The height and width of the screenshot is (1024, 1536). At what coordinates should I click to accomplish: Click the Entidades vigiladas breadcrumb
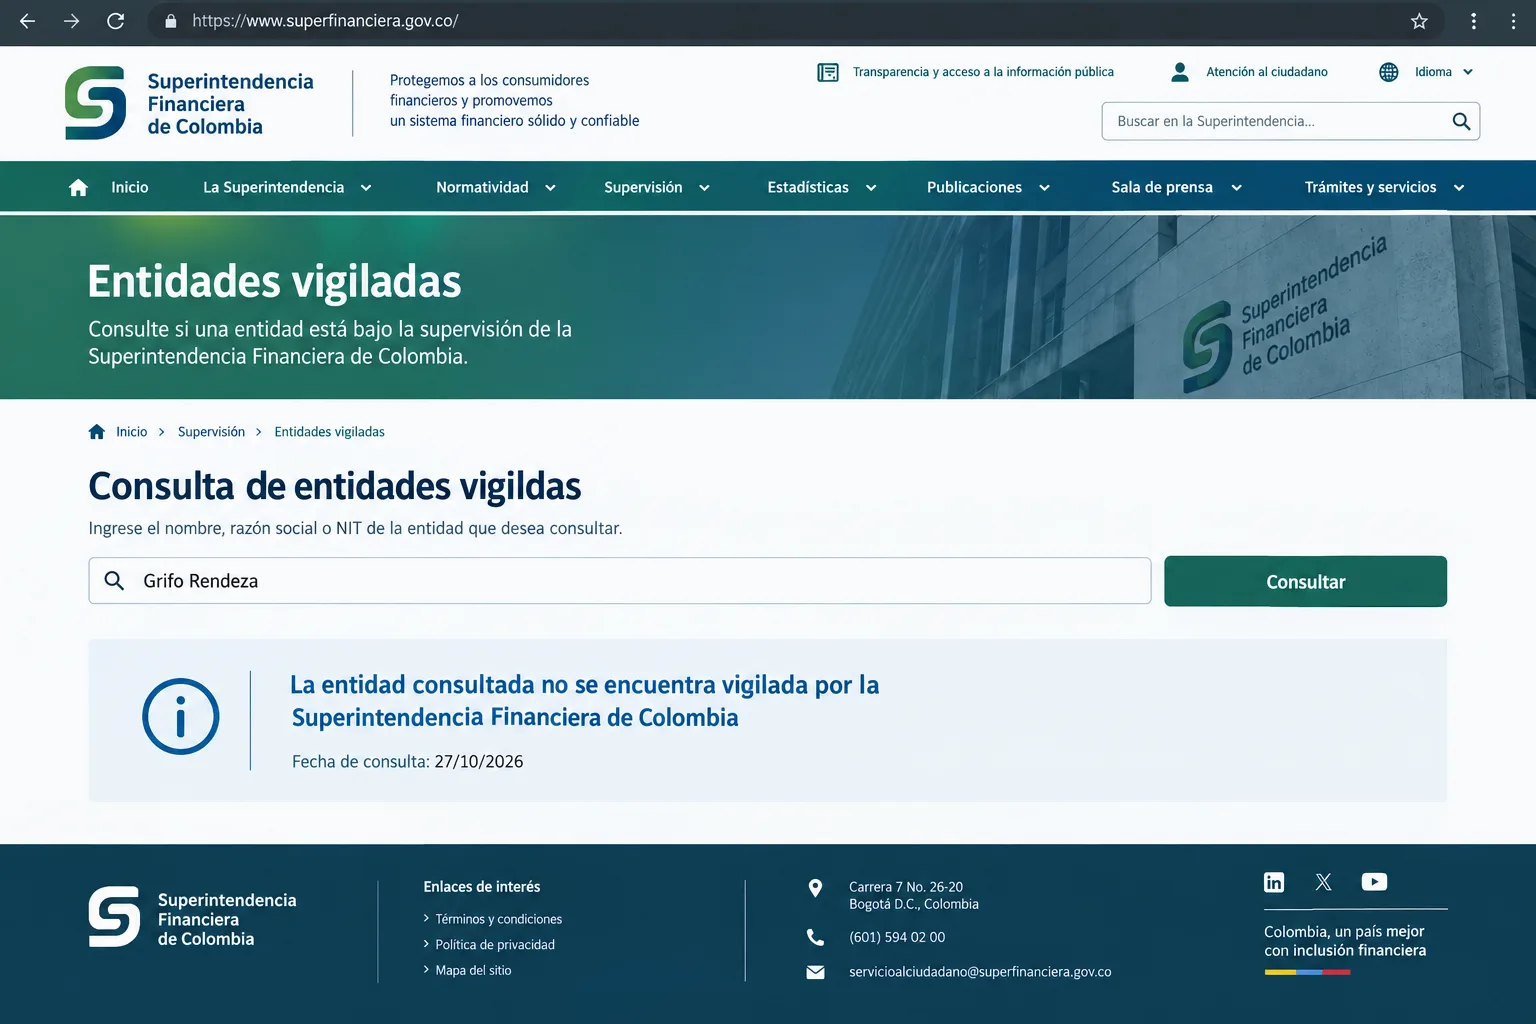(329, 432)
